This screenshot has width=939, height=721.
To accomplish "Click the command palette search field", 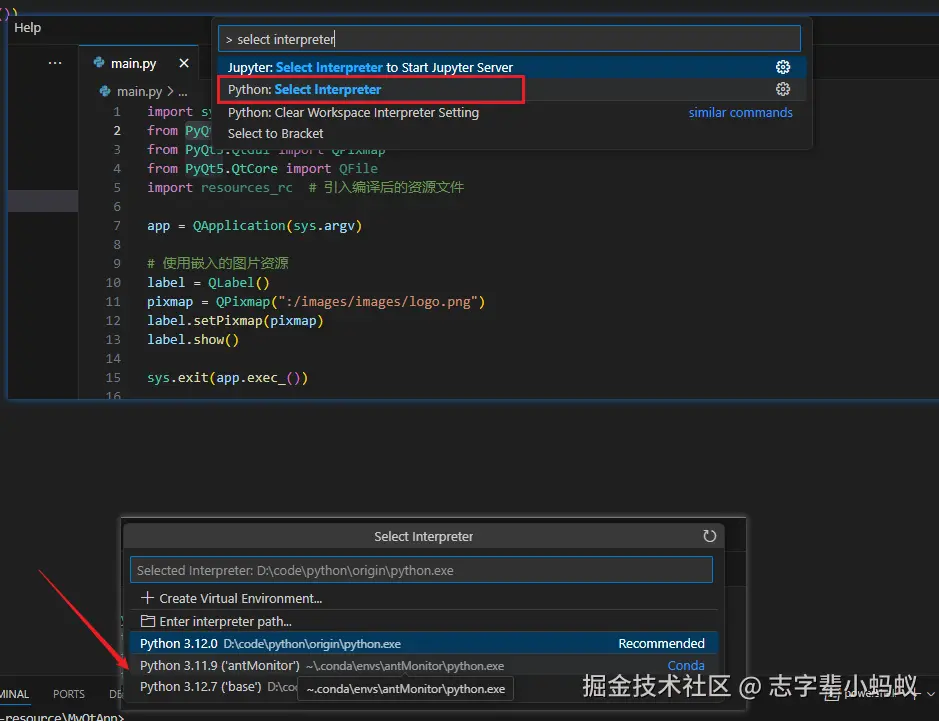I will (509, 39).
